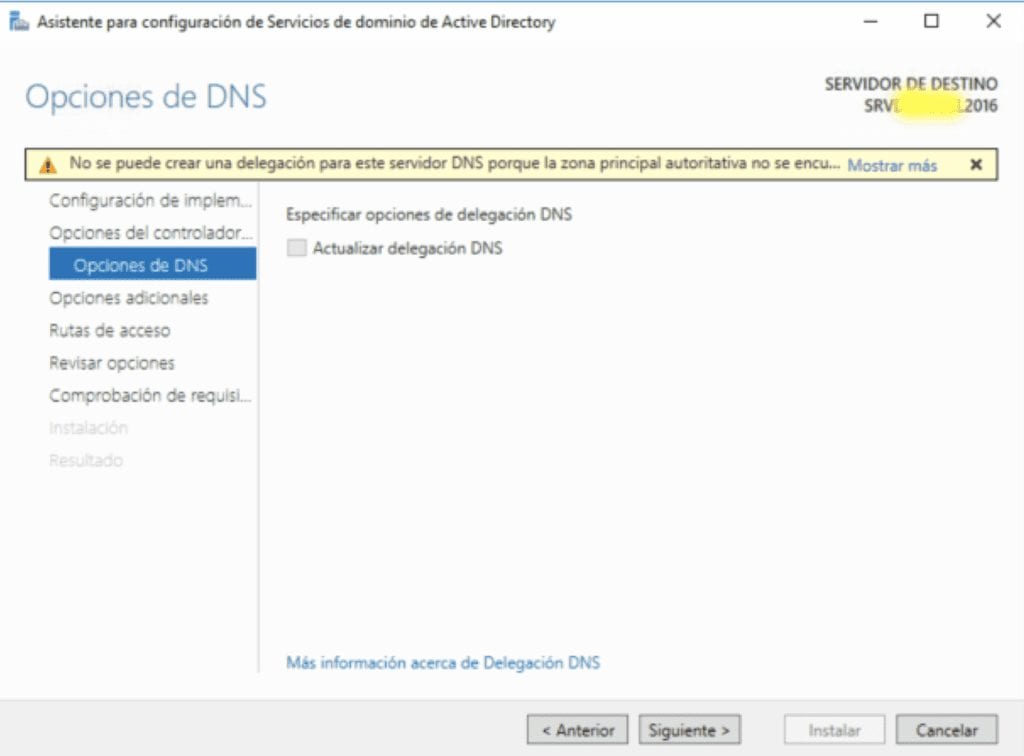1024x756 pixels.
Task: Enable the Actualizar delegación DNS checkbox
Action: [x=294, y=247]
